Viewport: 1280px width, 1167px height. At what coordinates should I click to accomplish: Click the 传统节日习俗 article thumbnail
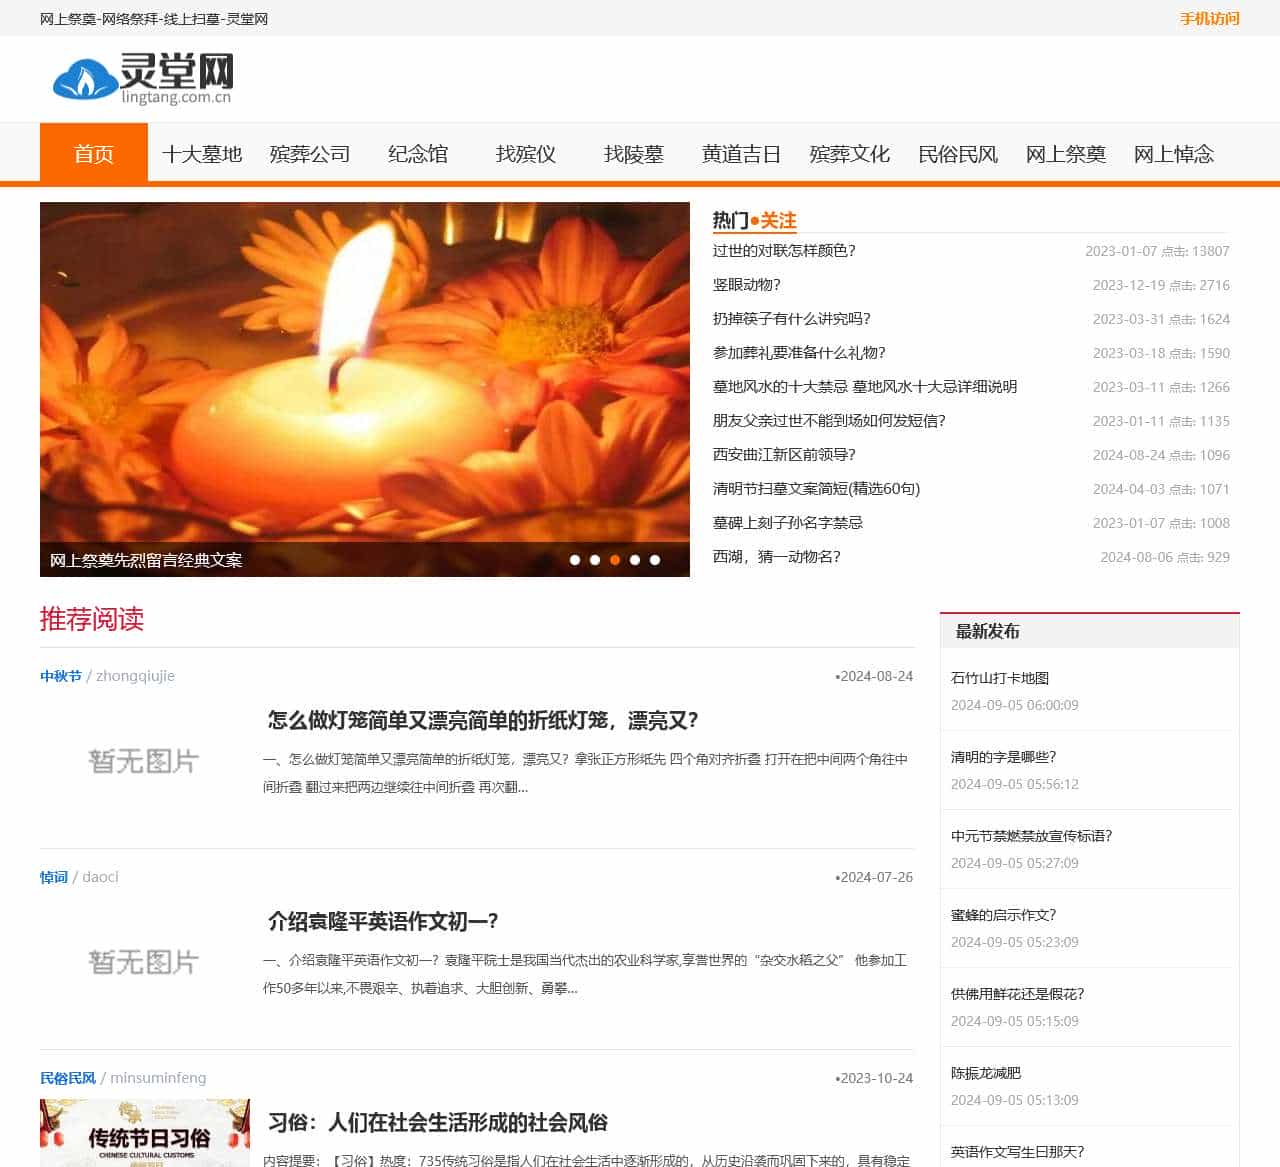coord(144,1135)
